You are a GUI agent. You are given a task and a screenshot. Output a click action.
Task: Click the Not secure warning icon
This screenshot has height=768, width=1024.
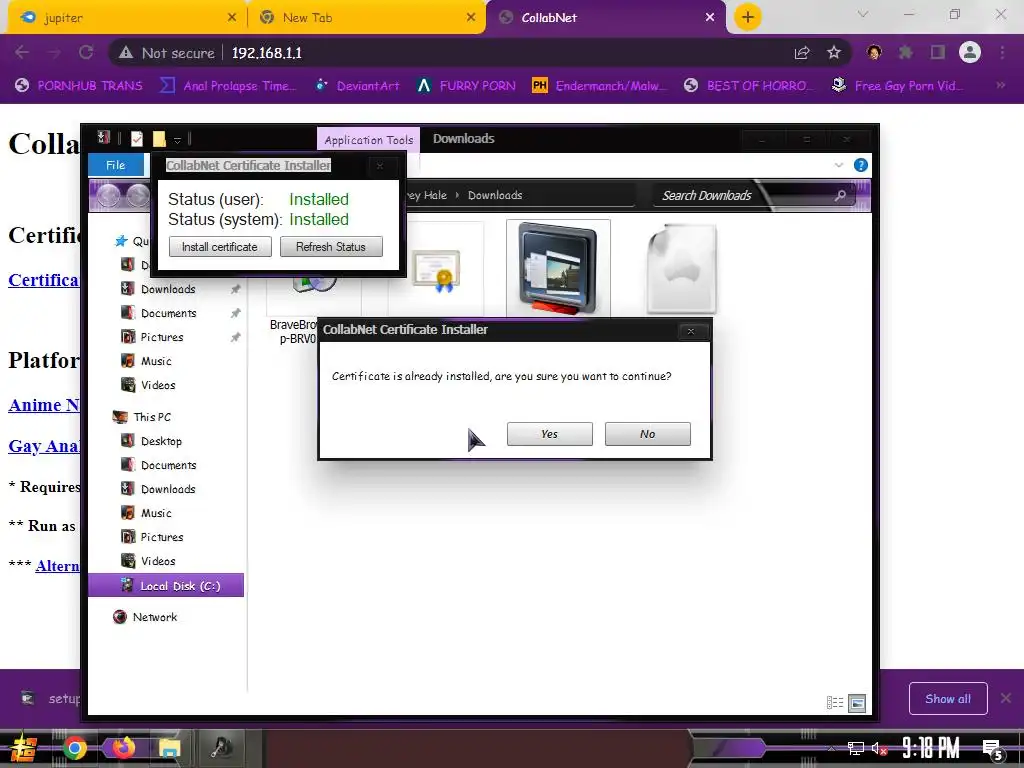click(x=126, y=53)
